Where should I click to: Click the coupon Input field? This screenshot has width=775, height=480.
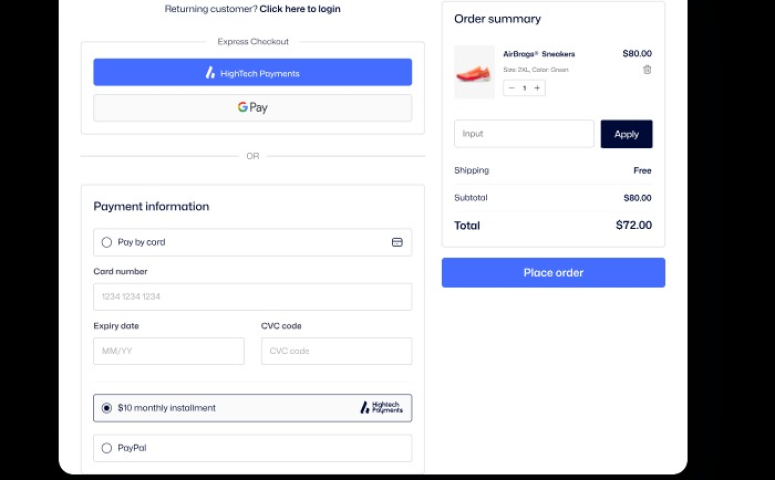524,133
